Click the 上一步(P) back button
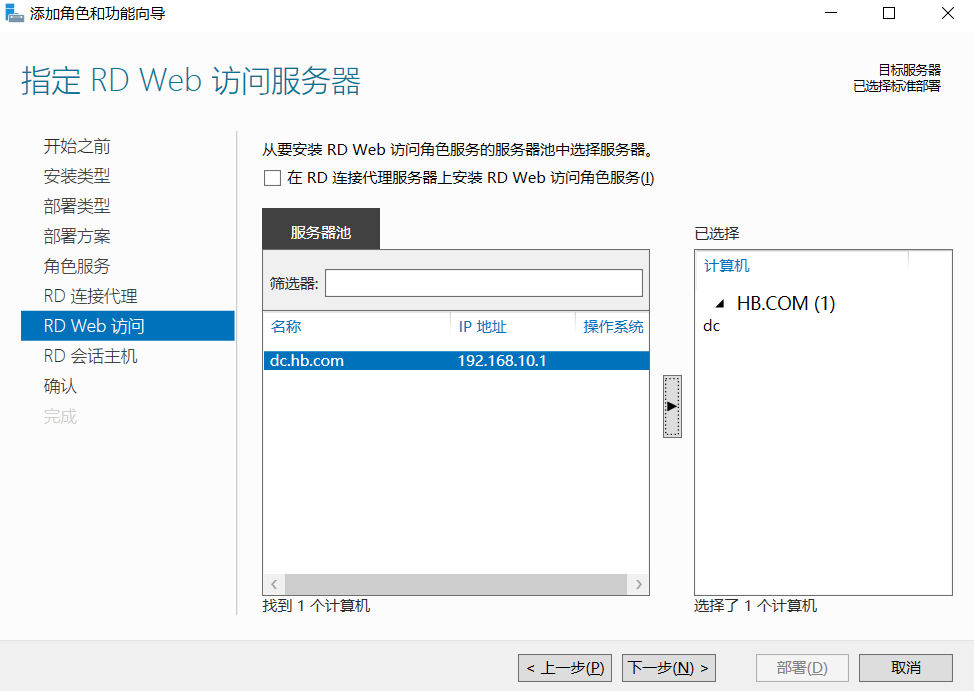 [565, 668]
